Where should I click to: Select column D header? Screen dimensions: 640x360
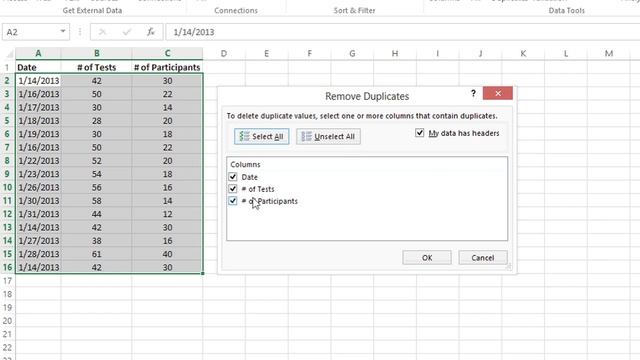pyautogui.click(x=224, y=53)
